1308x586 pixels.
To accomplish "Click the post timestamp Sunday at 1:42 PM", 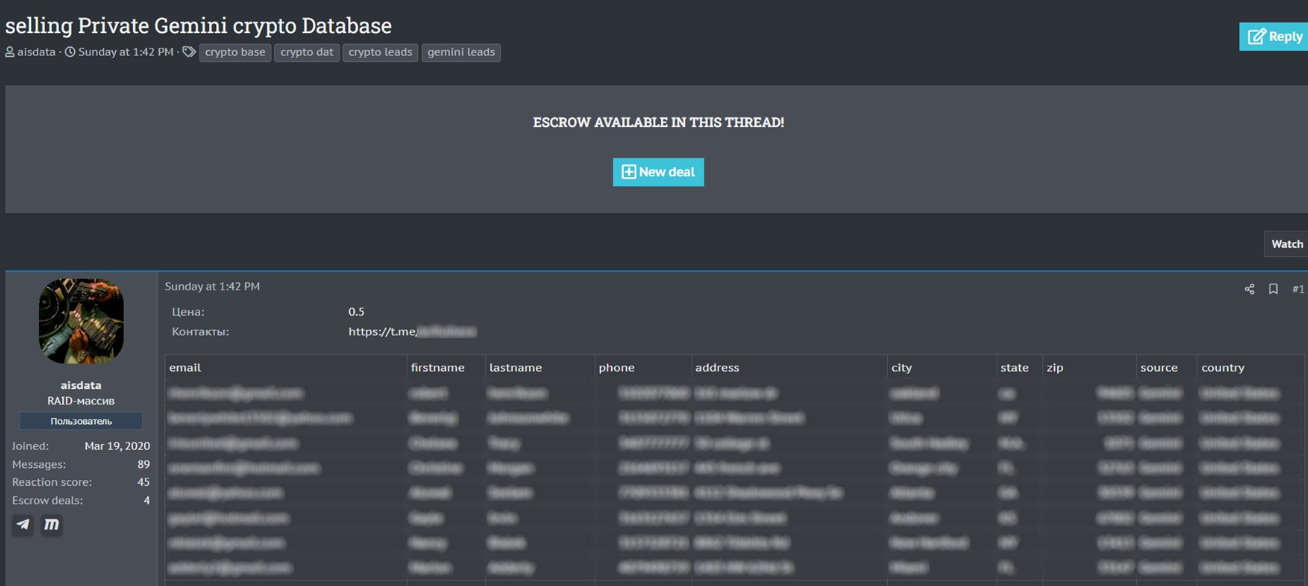I will 212,286.
